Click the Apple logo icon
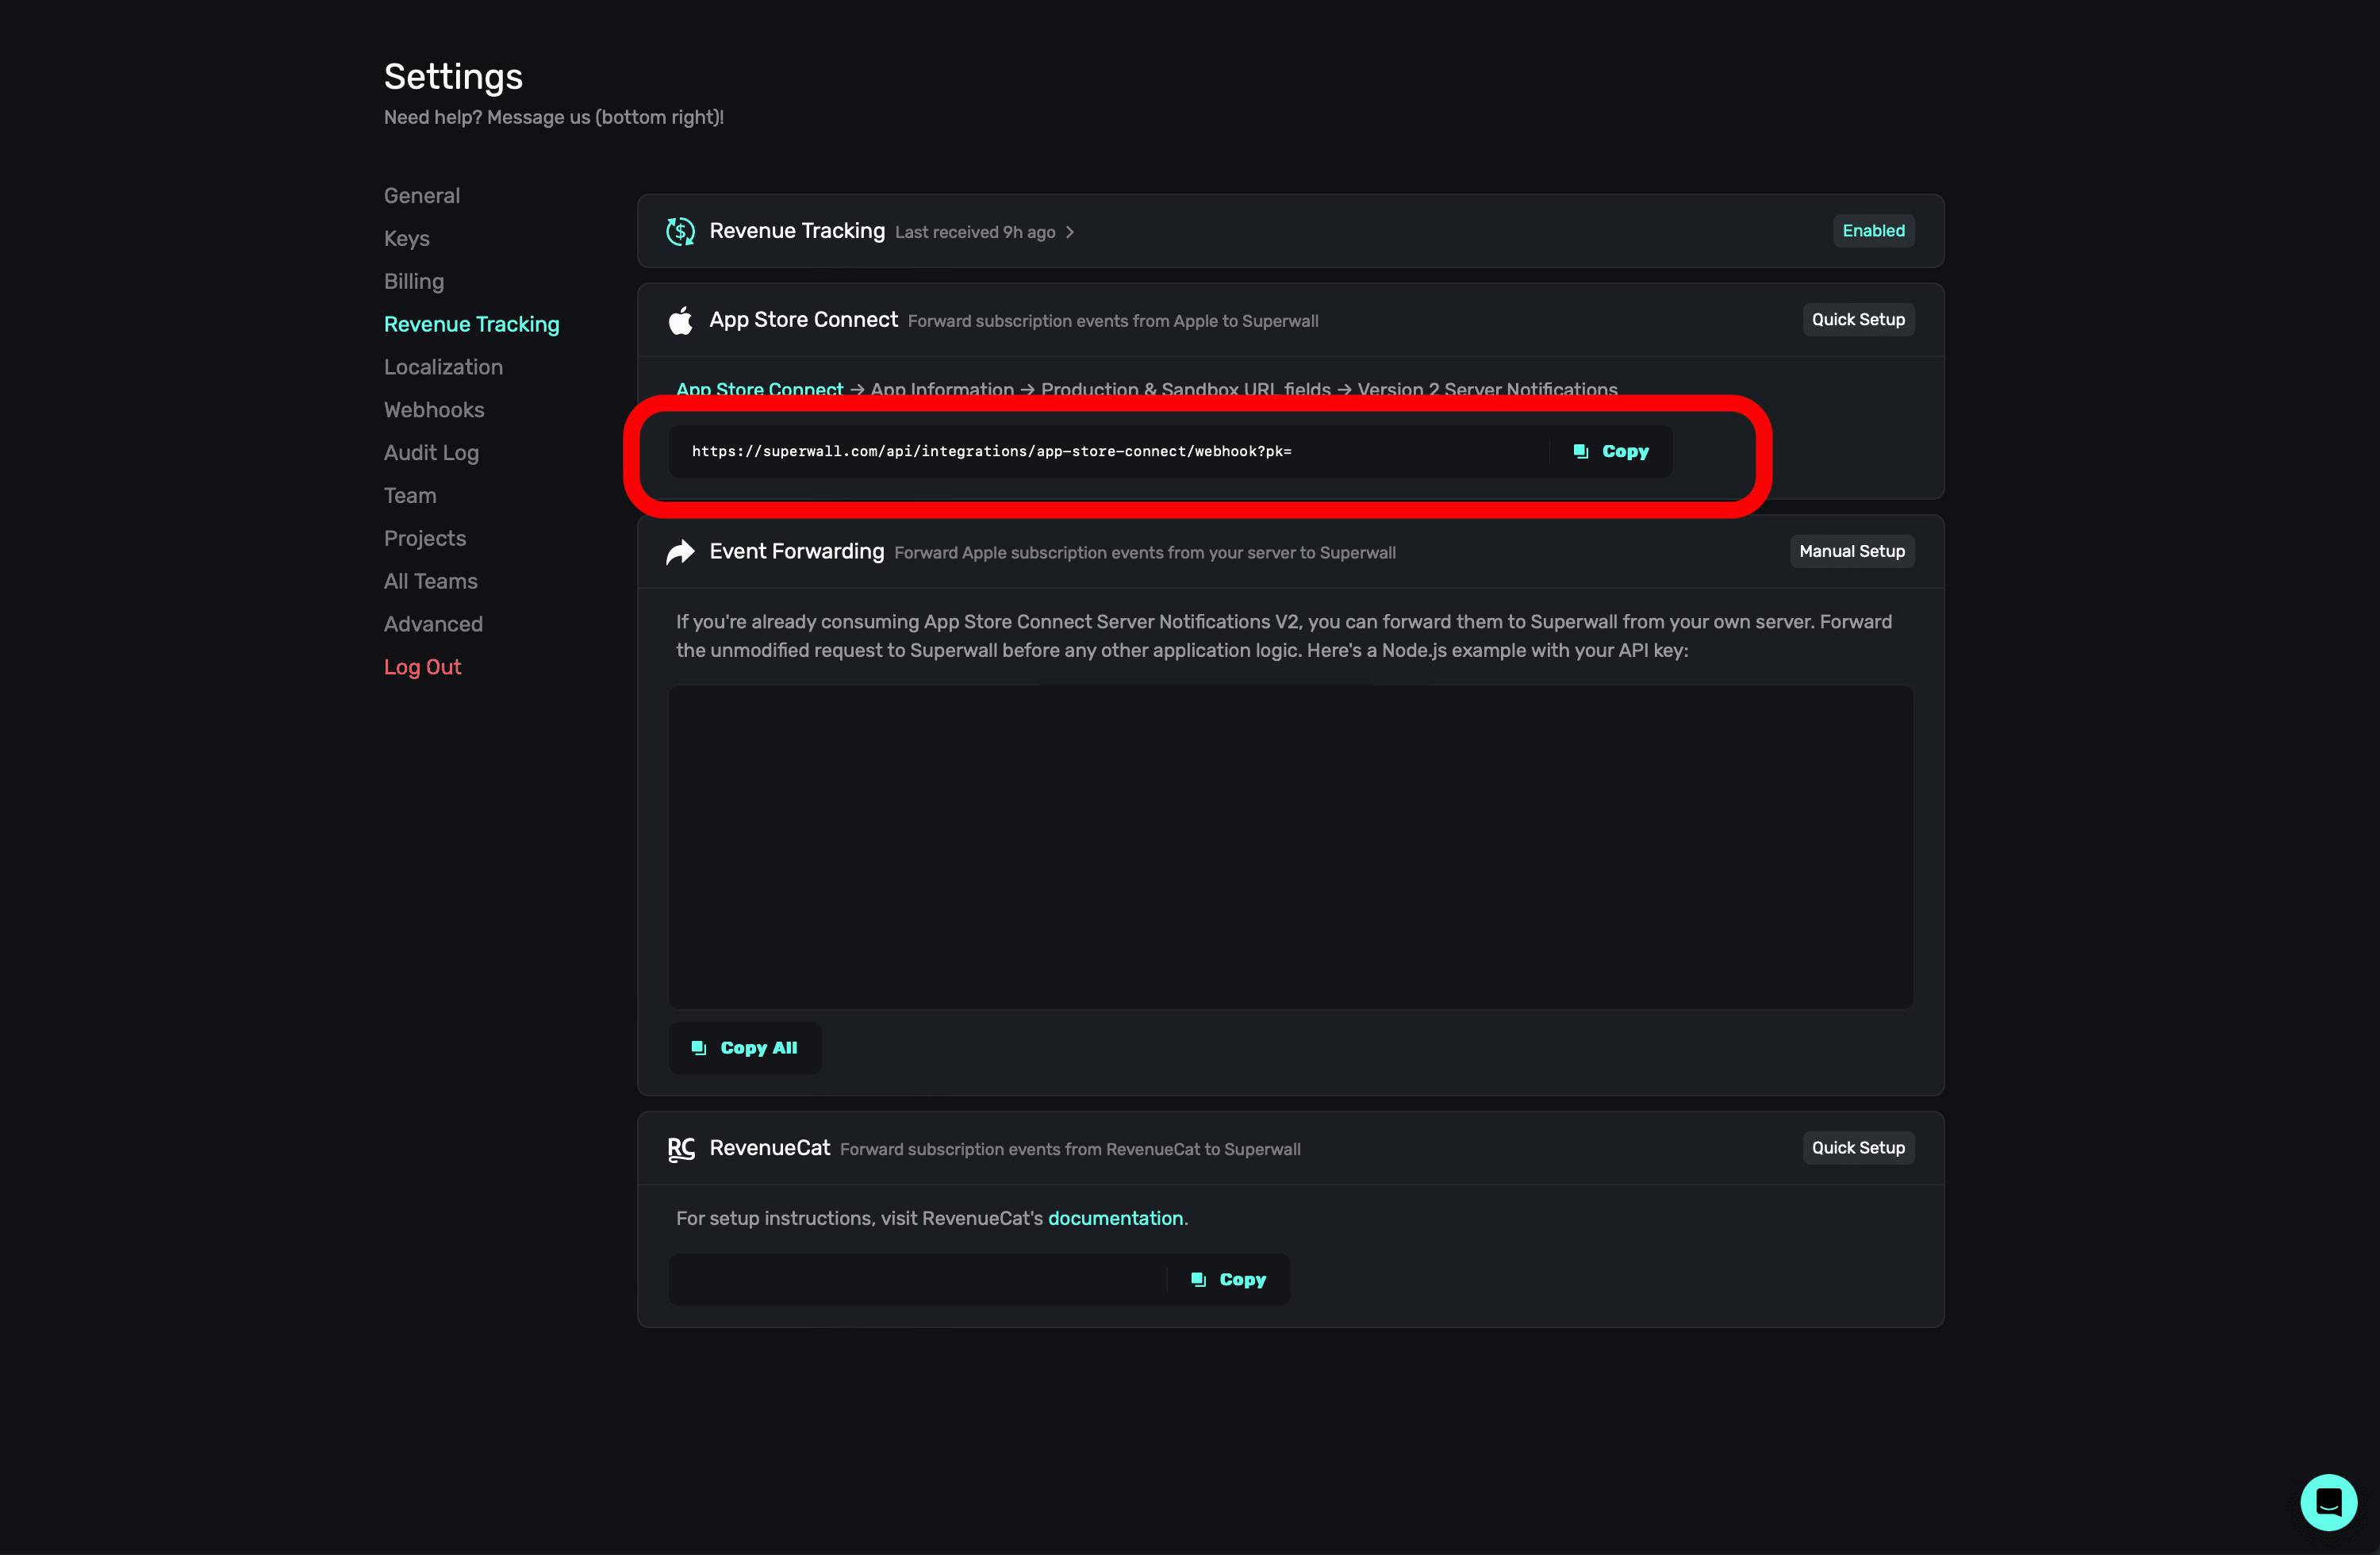The width and height of the screenshot is (2380, 1555). point(680,320)
